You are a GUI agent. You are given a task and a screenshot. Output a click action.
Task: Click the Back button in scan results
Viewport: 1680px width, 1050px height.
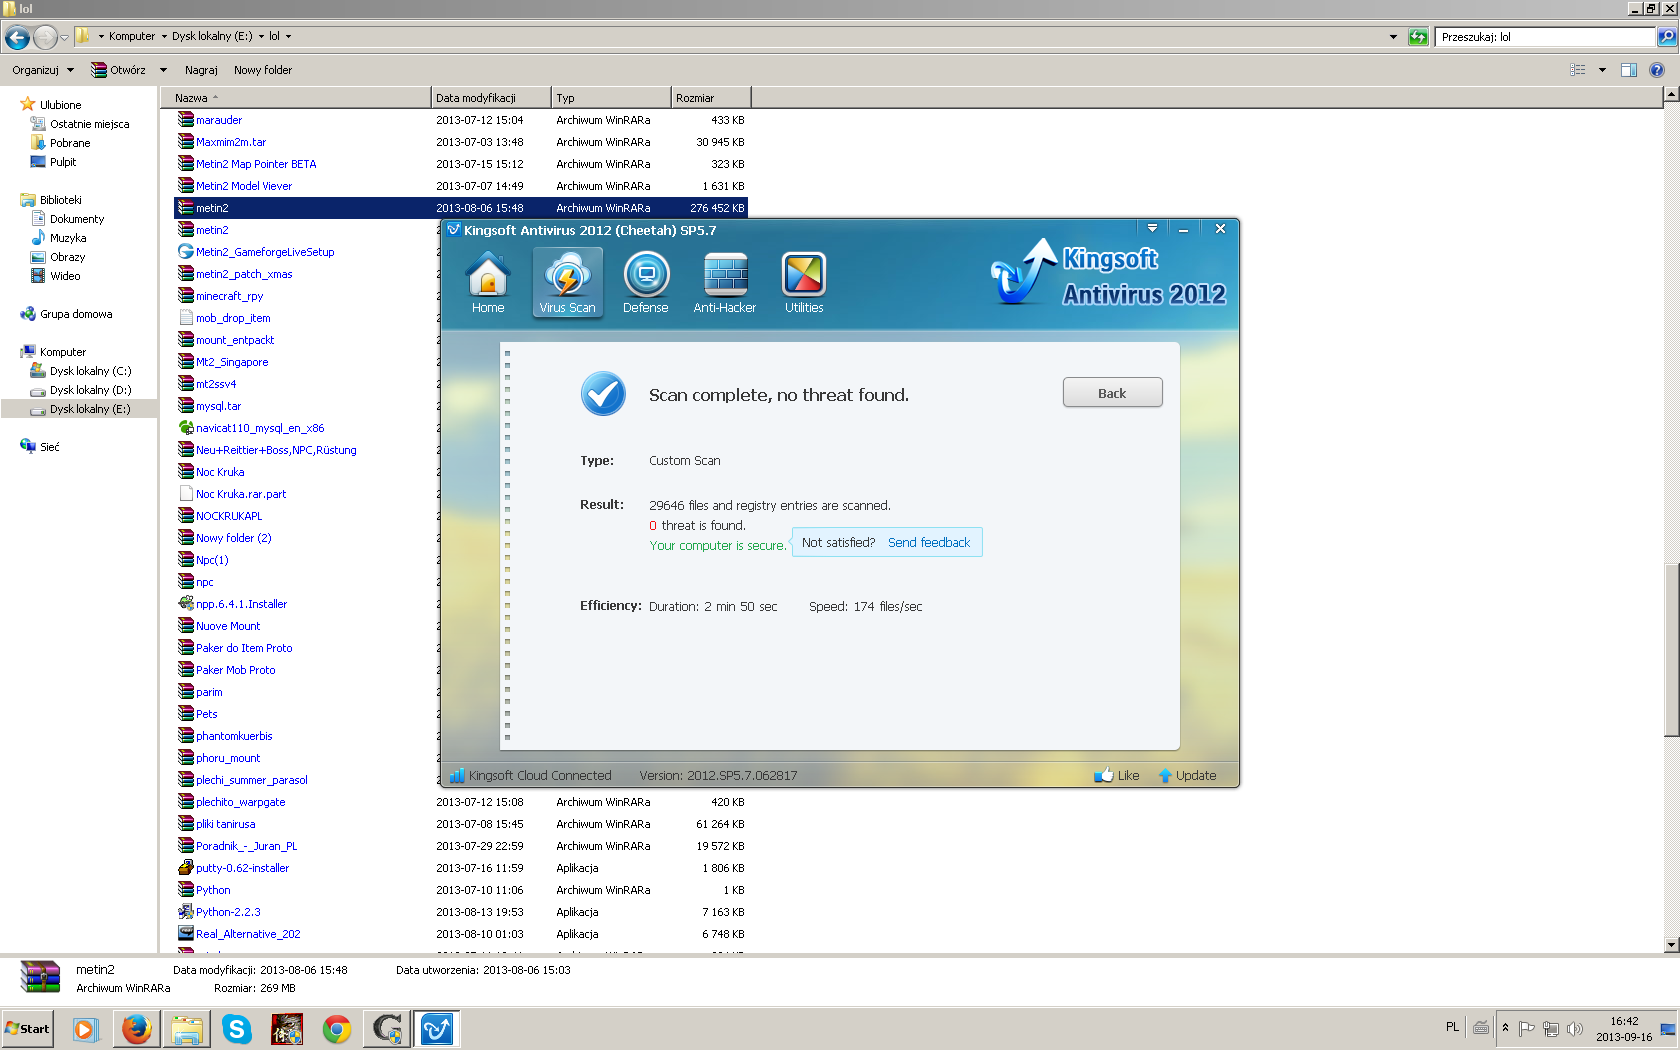click(x=1112, y=393)
